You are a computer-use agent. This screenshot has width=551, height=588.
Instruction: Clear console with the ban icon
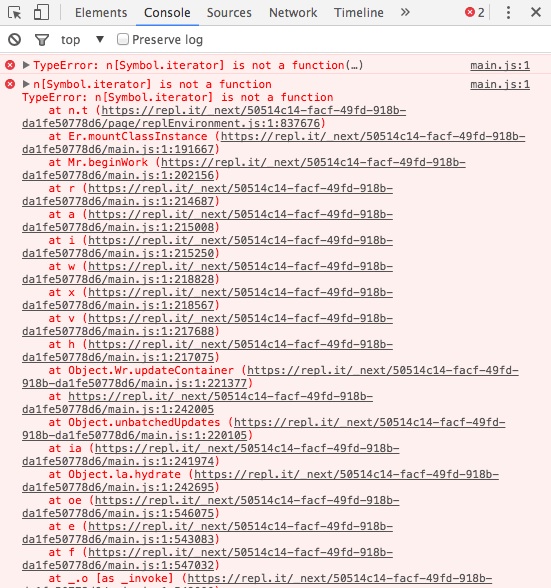[x=15, y=39]
